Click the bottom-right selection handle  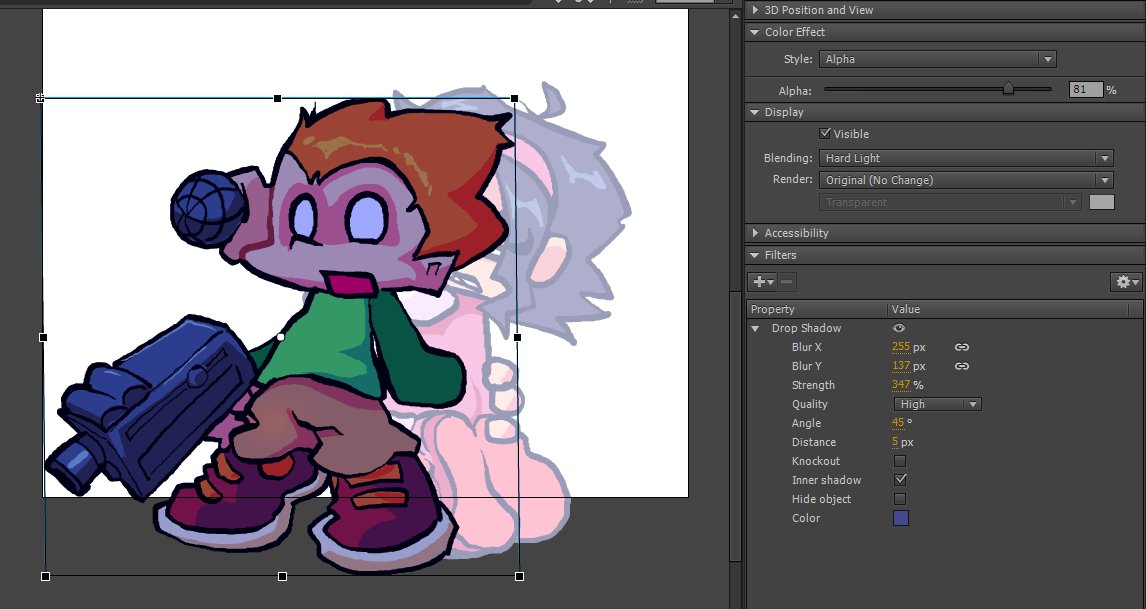pyautogui.click(x=519, y=576)
